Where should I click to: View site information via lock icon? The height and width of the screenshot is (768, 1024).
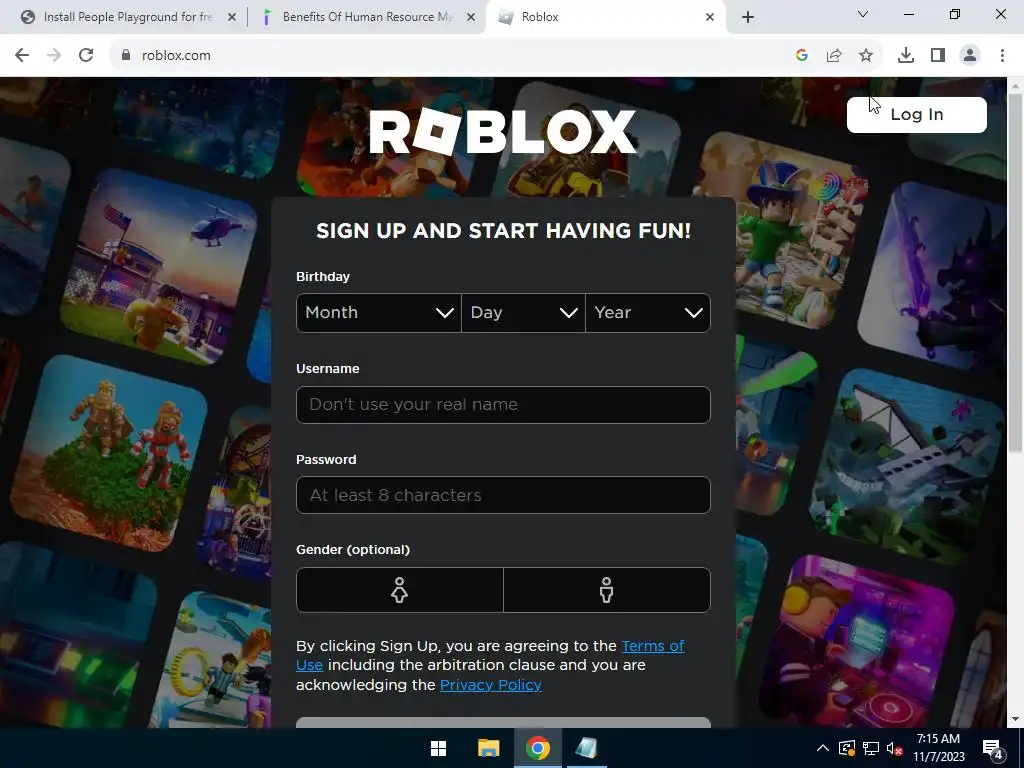coord(126,56)
